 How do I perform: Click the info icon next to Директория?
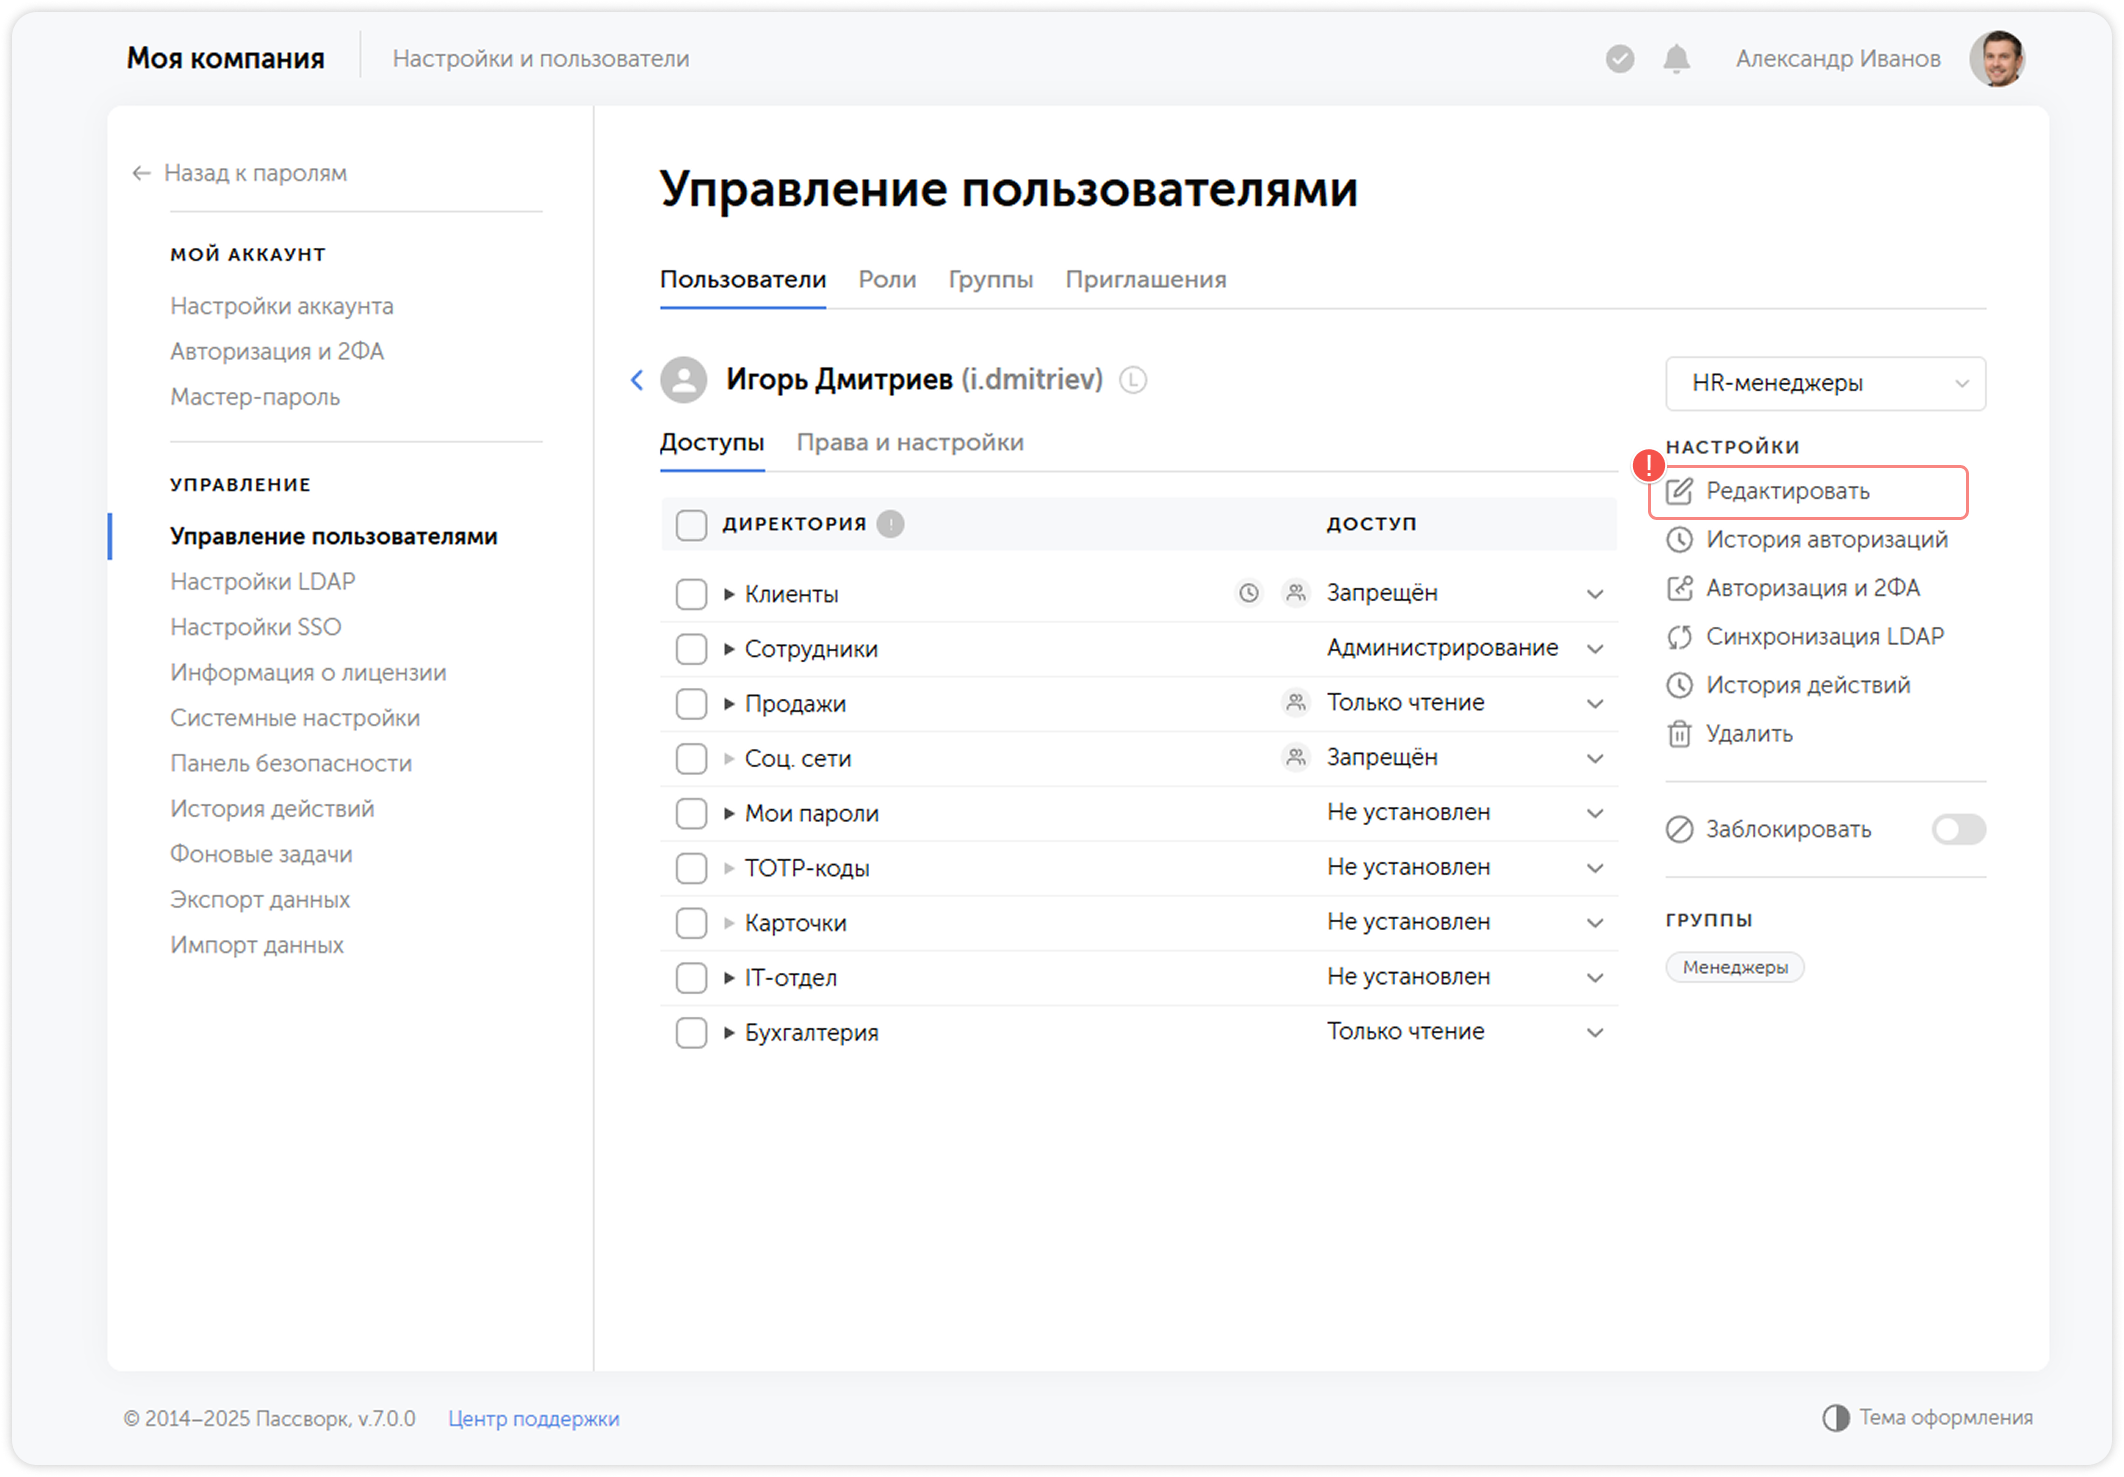pyautogui.click(x=890, y=524)
